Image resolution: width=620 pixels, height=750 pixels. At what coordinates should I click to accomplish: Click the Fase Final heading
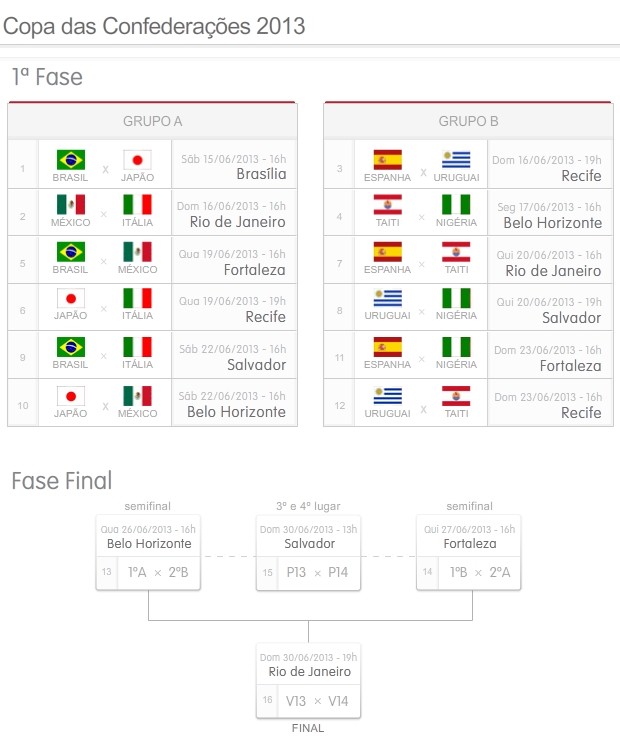tap(62, 481)
